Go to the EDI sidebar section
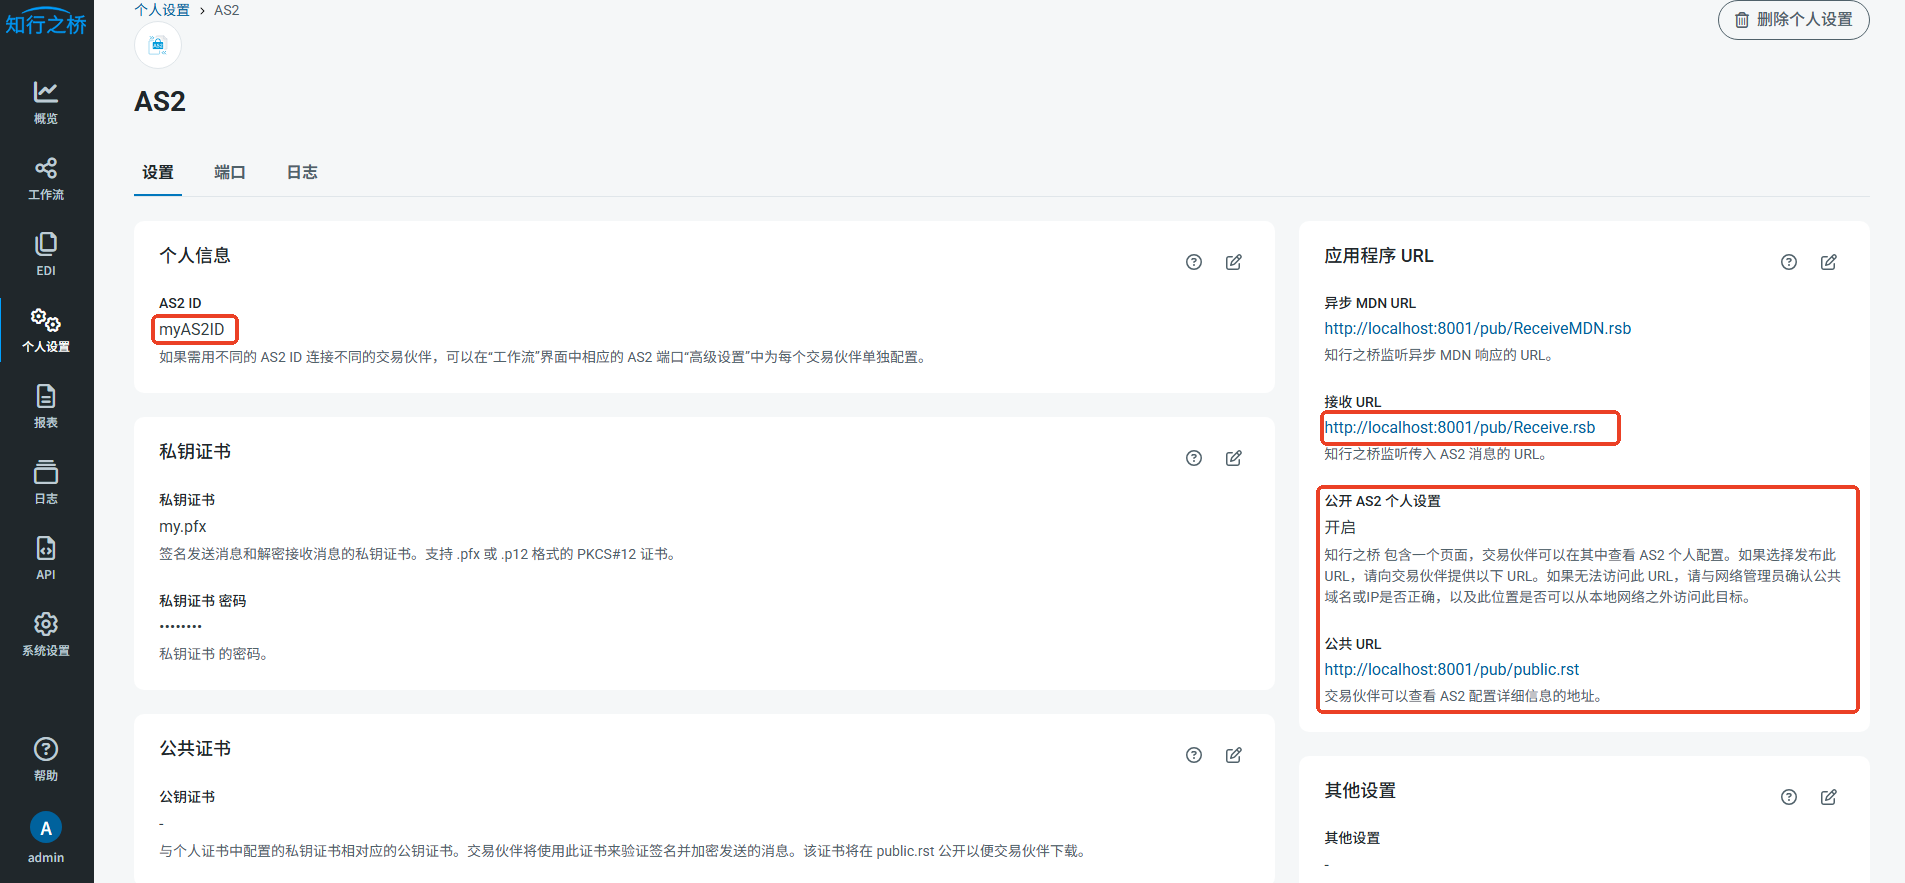 click(x=46, y=254)
